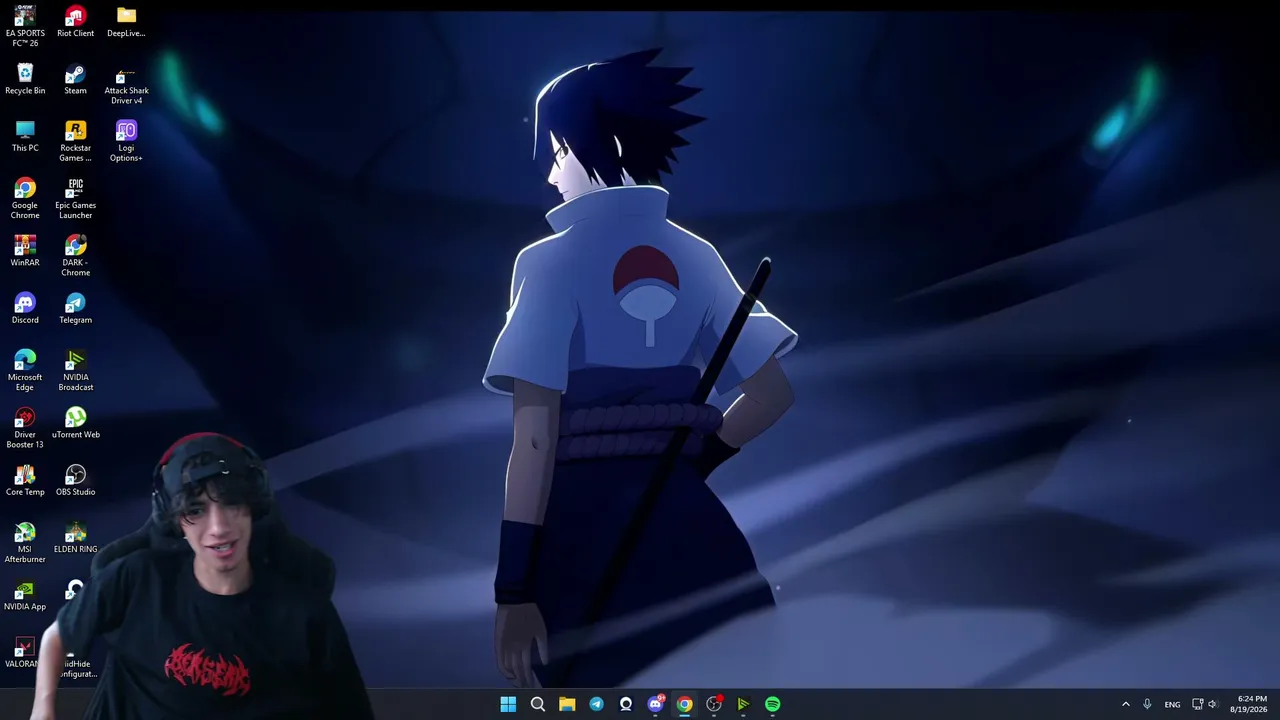This screenshot has width=1280, height=720.
Task: Show hidden system tray icons
Action: (1125, 704)
